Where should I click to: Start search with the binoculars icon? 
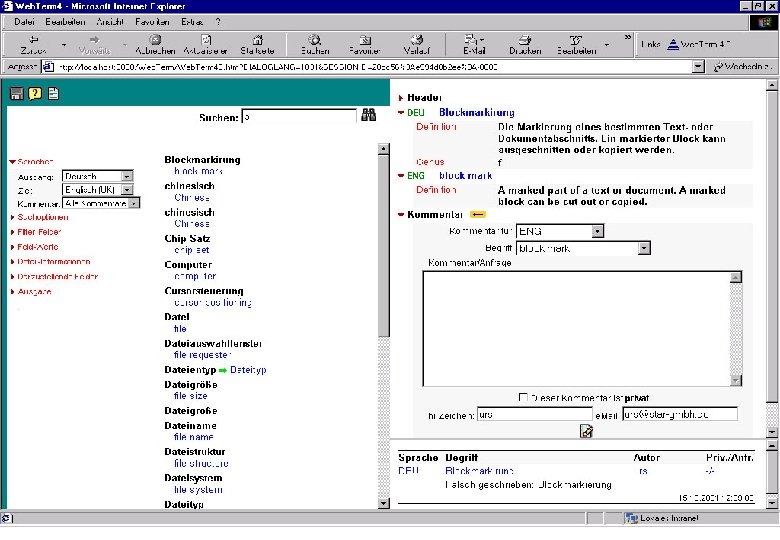[368, 116]
